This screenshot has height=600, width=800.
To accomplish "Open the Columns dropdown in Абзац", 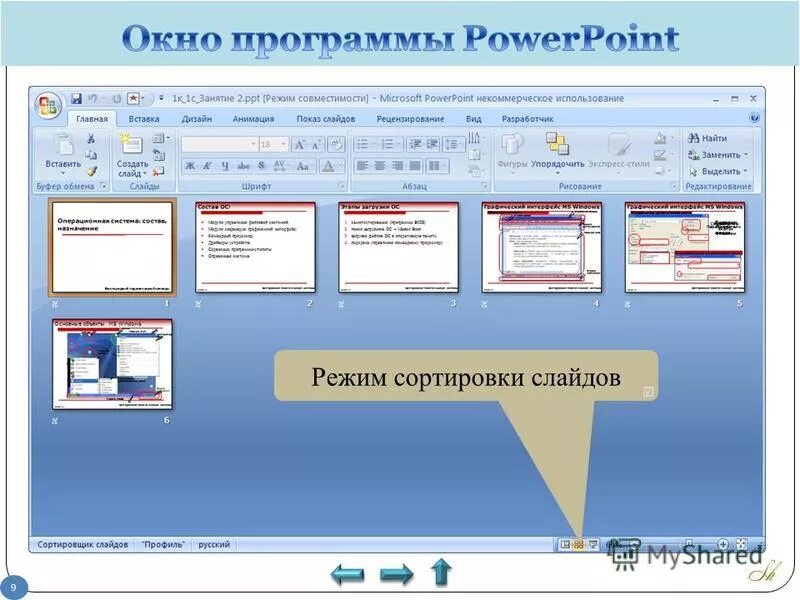I will (438, 166).
